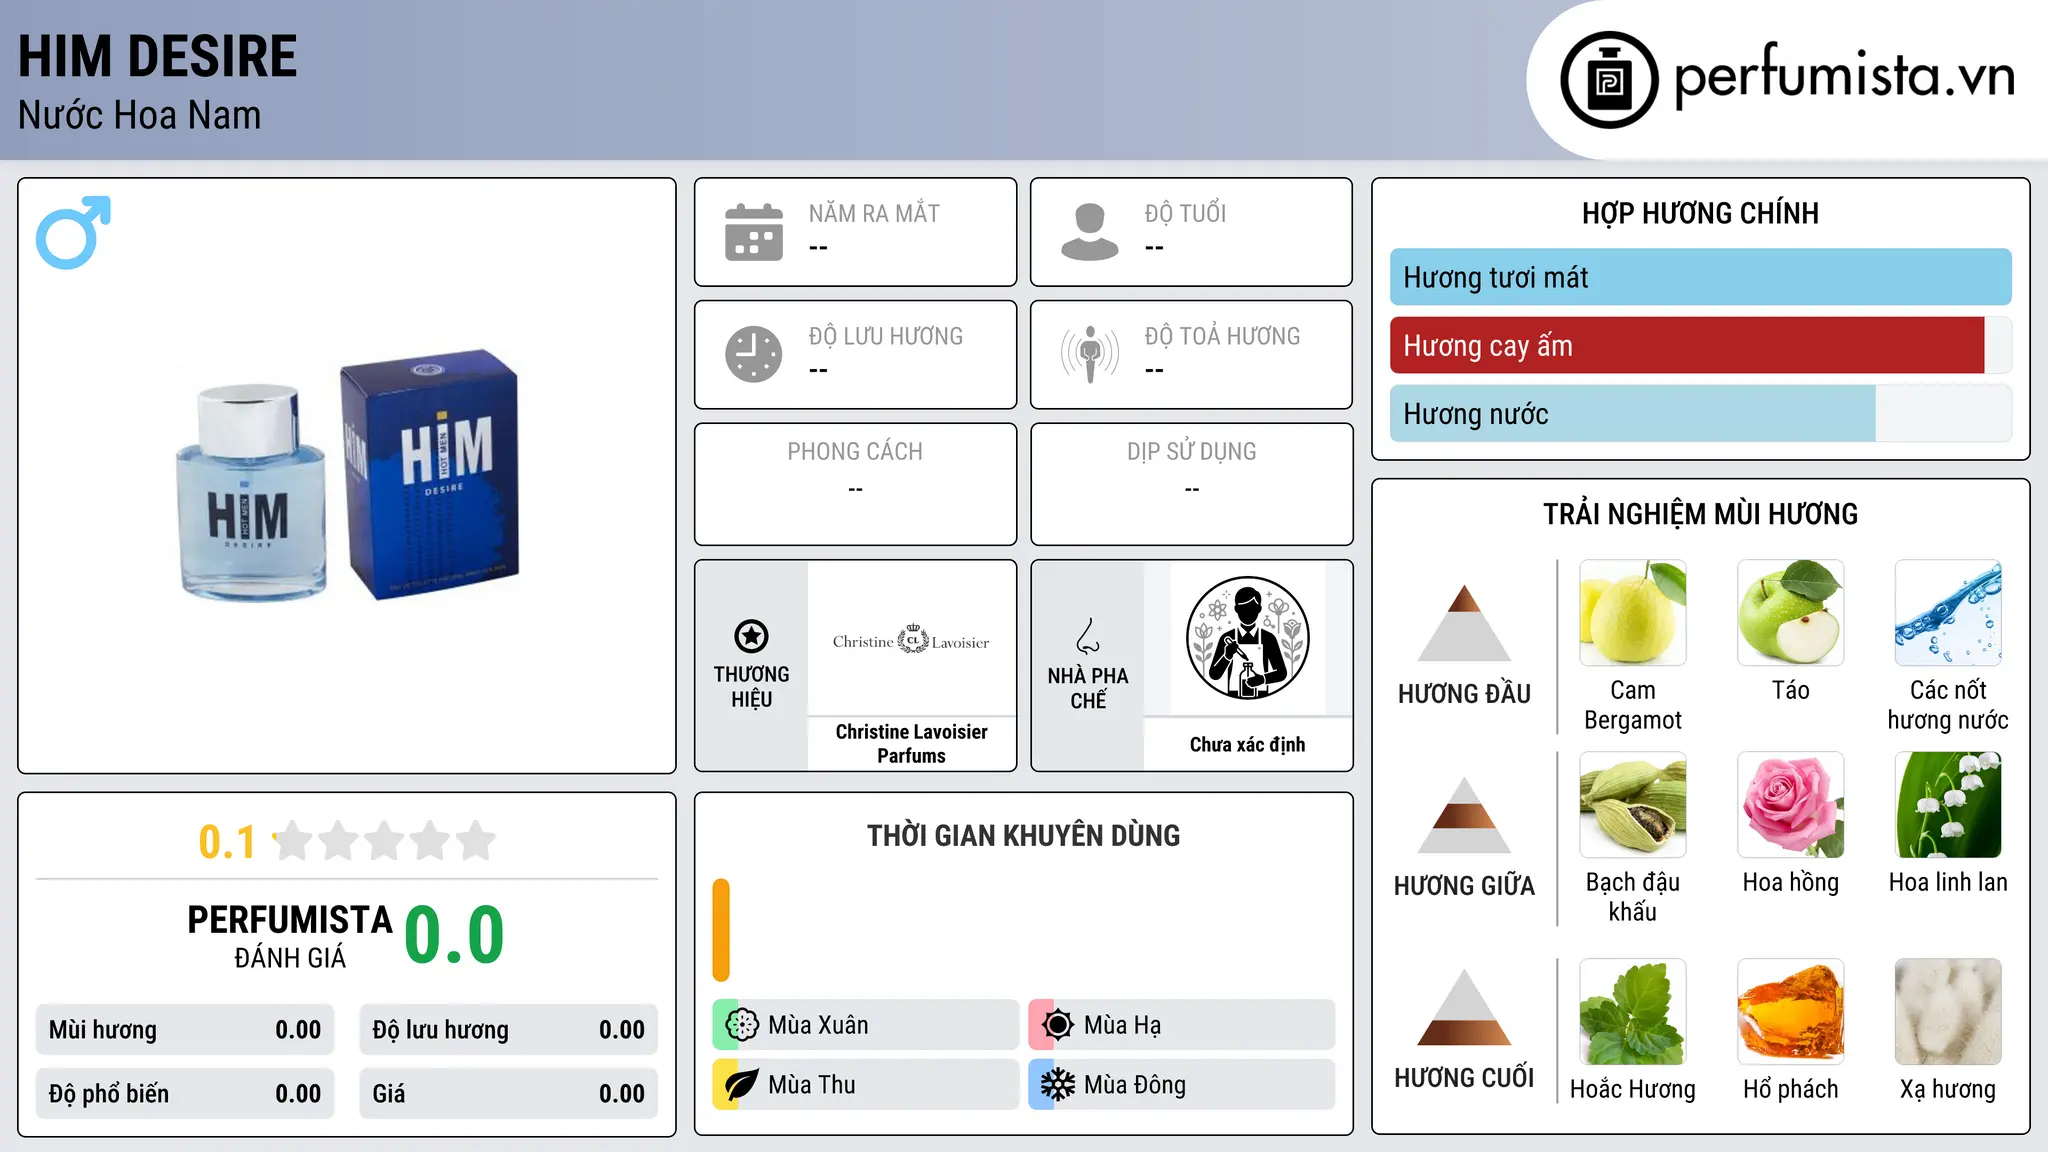This screenshot has height=1152, width=2048.
Task: Click the perfumista.vn perfume bottle logo icon
Action: [1609, 80]
